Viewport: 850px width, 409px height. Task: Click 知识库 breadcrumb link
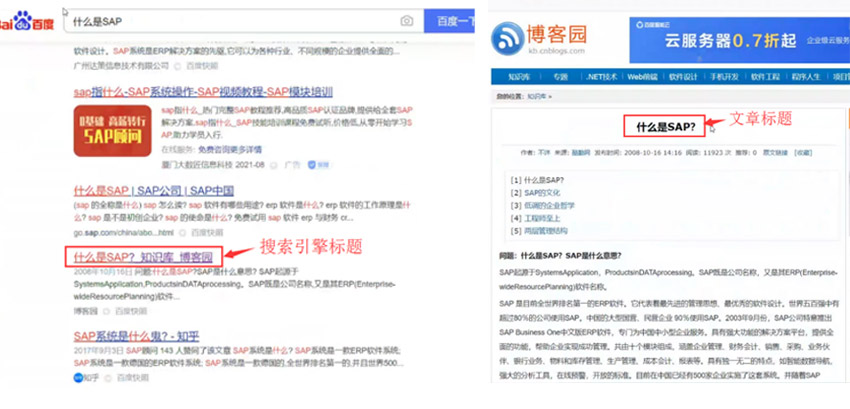click(537, 97)
